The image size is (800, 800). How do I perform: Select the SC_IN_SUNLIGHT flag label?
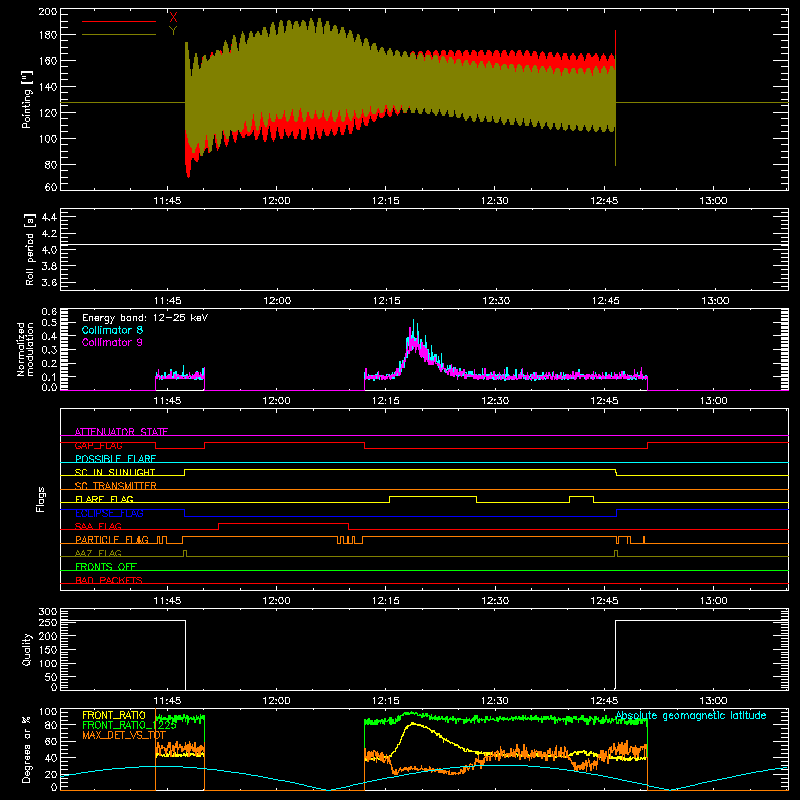115,472
